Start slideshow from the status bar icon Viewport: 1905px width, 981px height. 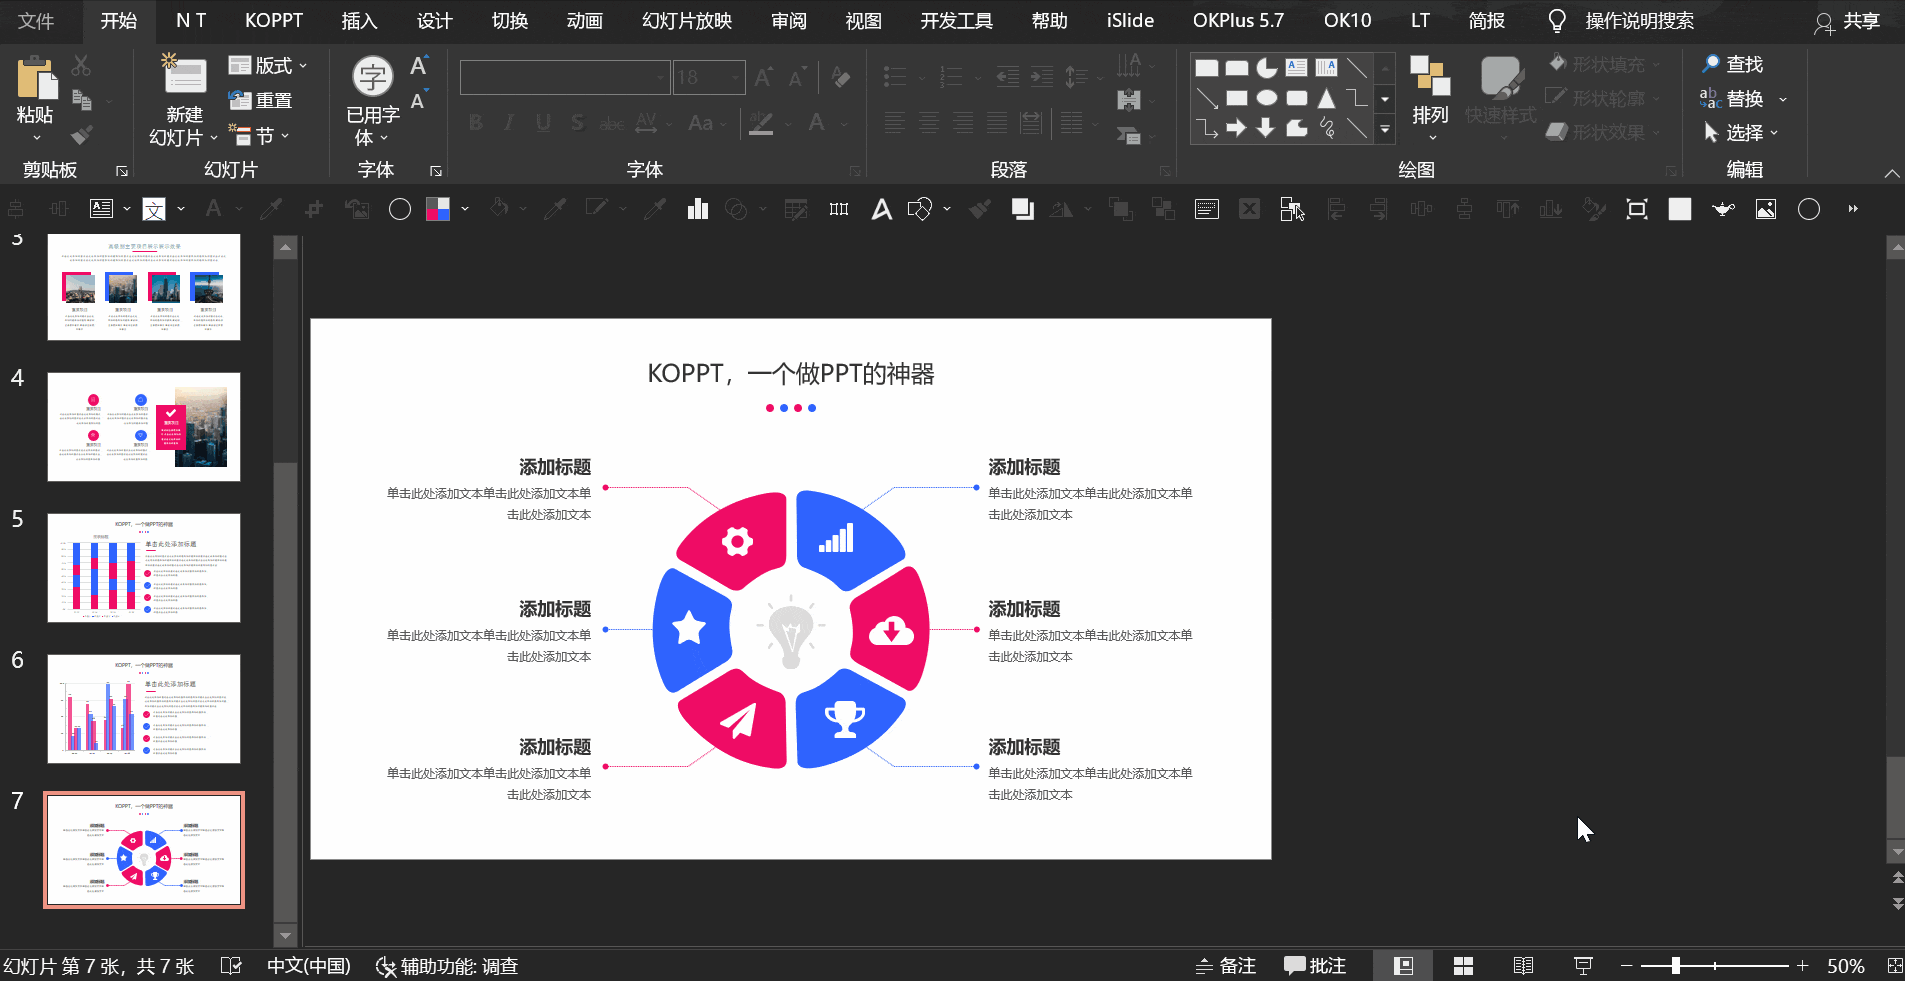(1583, 966)
